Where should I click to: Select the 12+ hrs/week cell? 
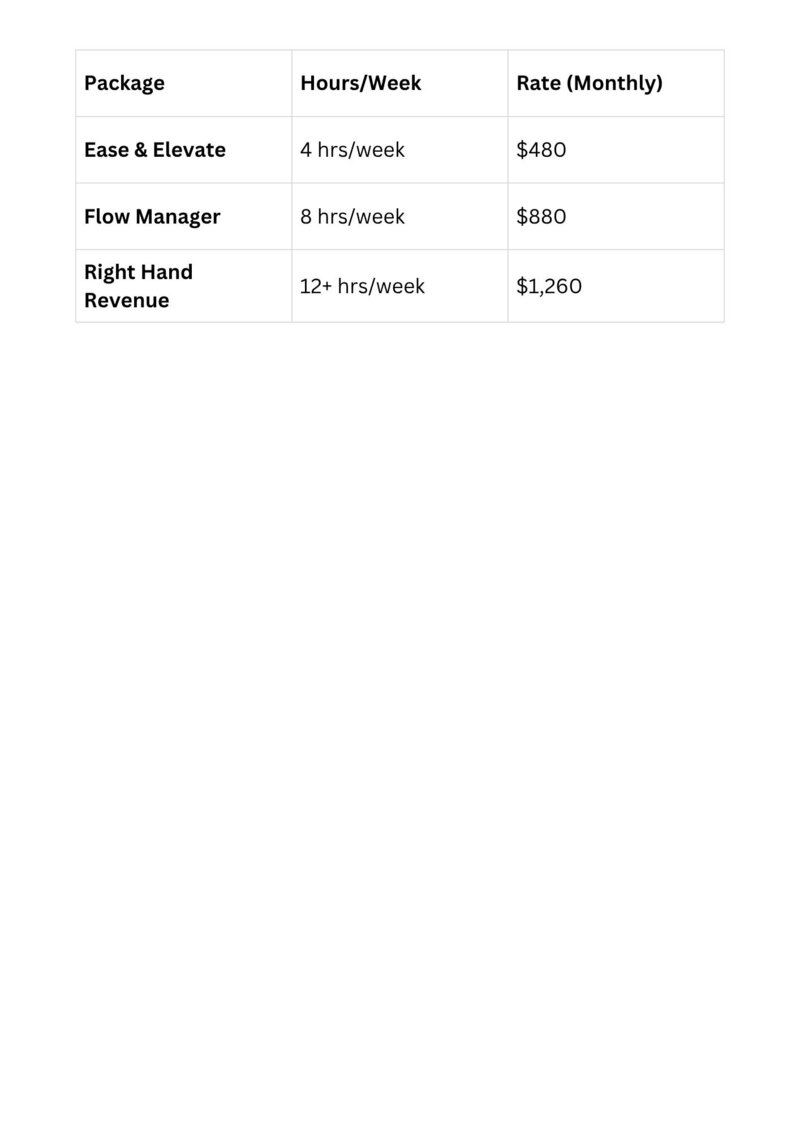point(362,286)
